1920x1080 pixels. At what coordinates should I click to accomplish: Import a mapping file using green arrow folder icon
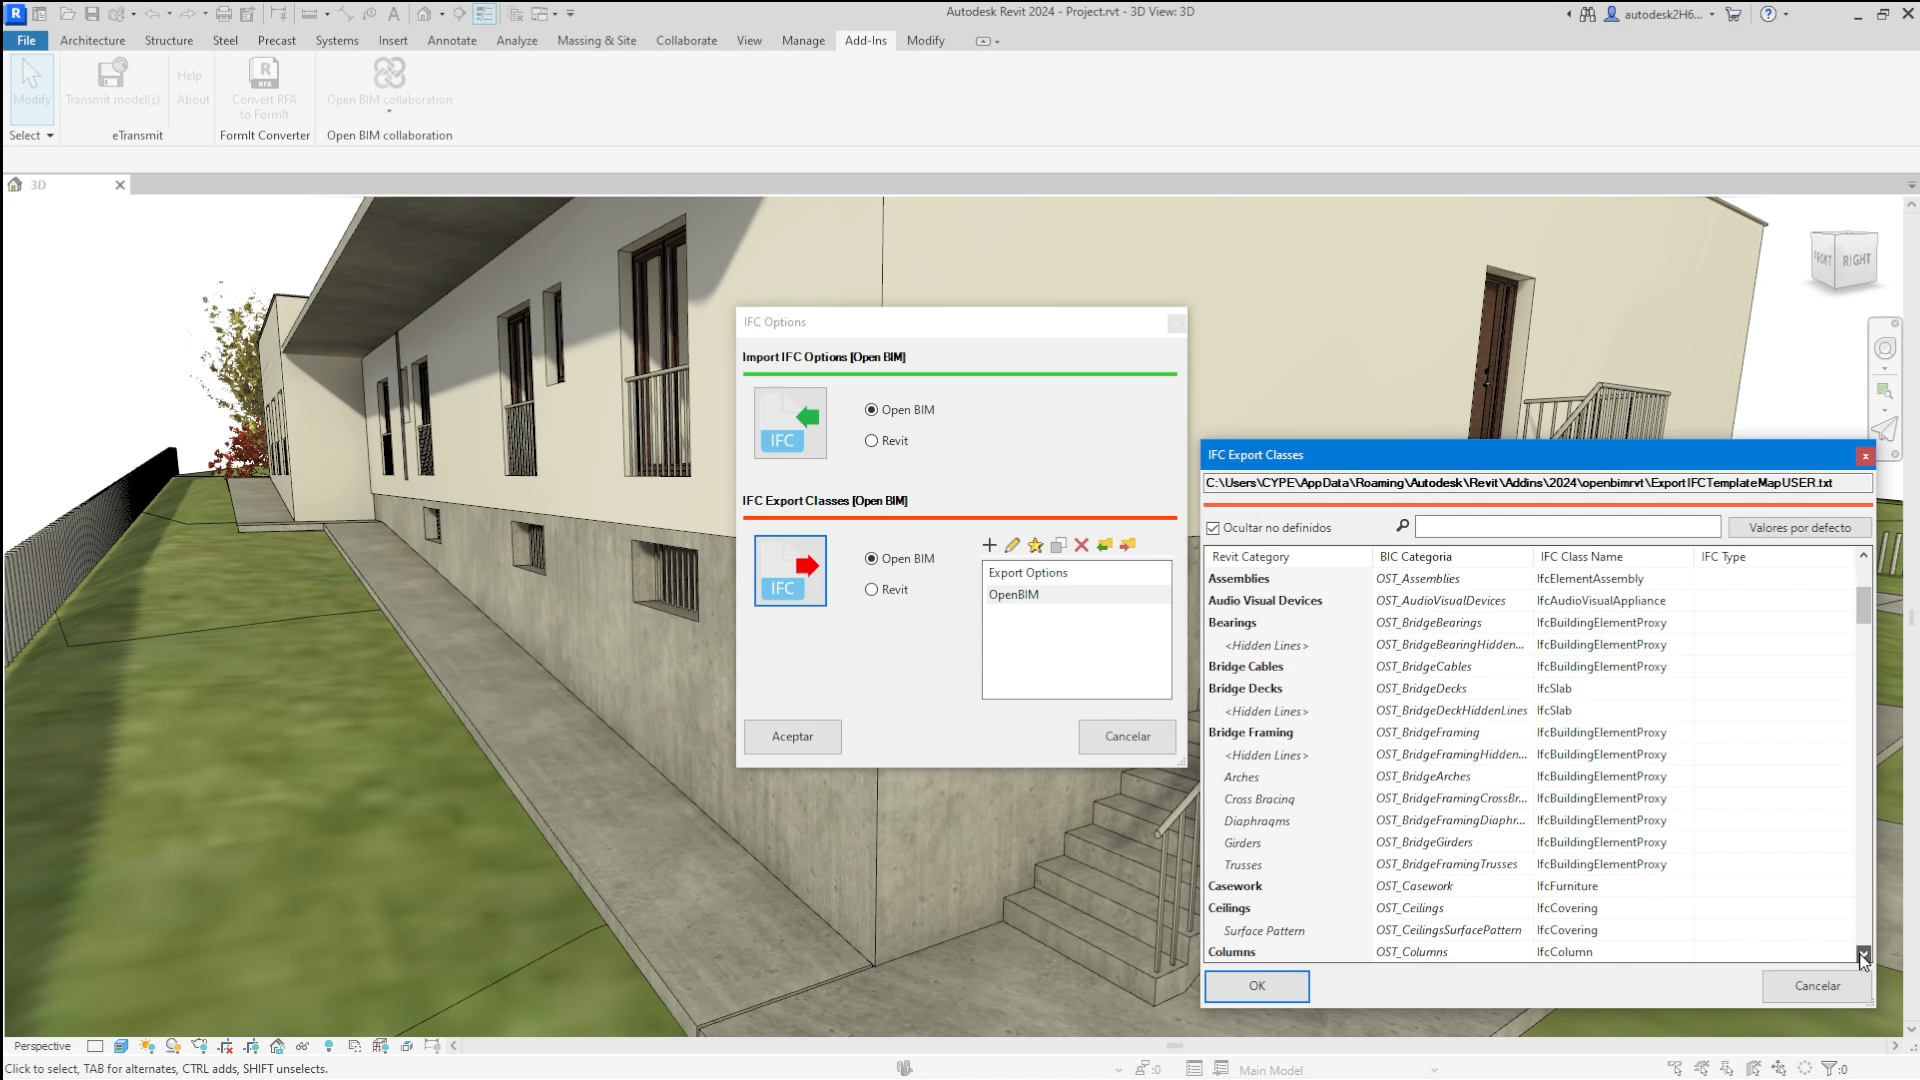(1104, 546)
